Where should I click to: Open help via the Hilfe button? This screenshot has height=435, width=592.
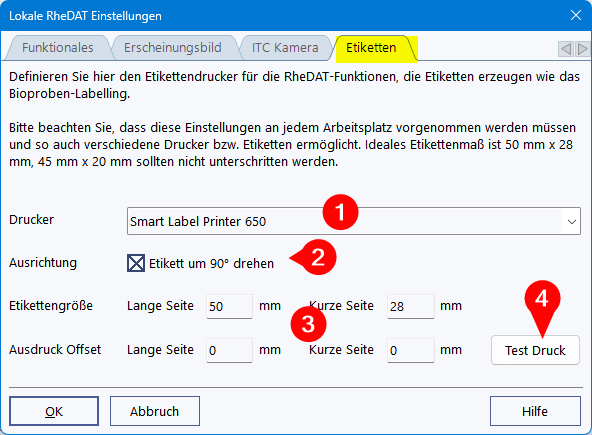[535, 411]
